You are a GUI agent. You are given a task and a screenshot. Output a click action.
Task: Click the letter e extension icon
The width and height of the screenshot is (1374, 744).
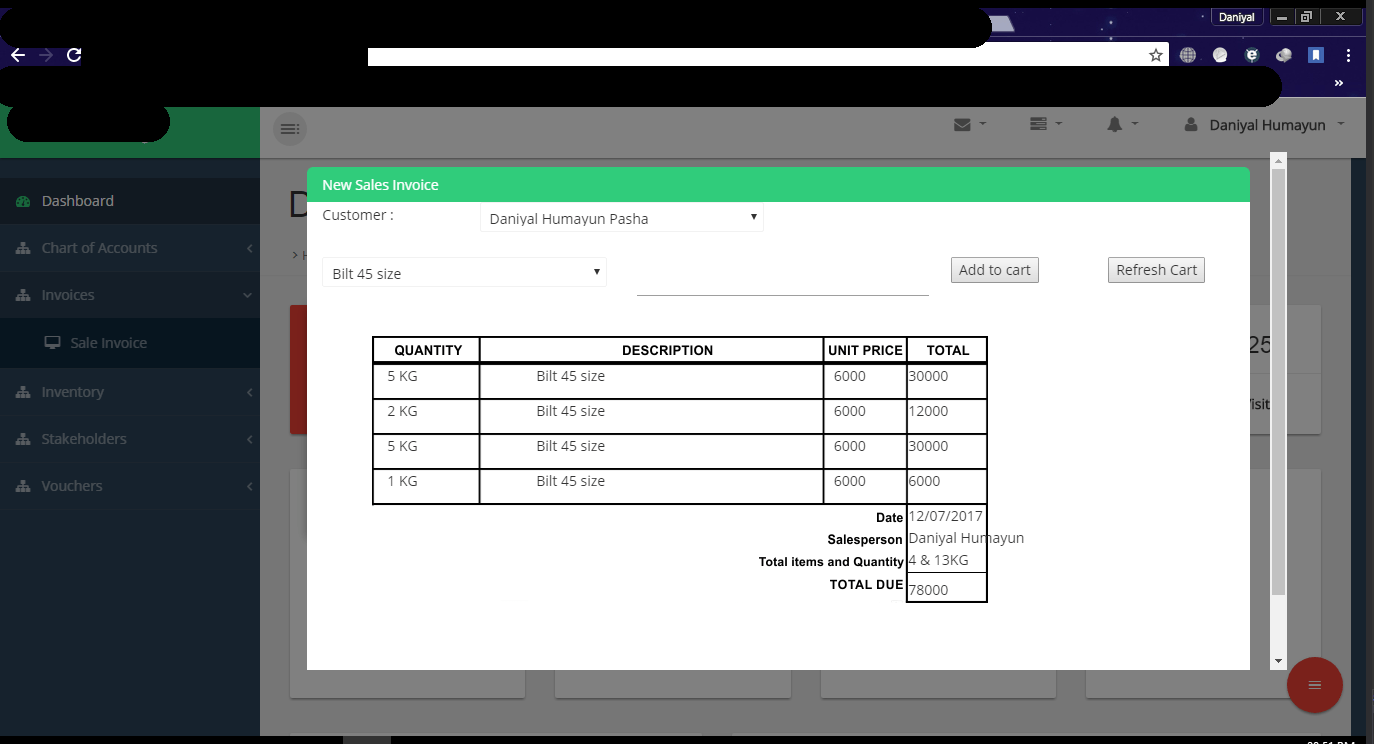coord(1252,55)
